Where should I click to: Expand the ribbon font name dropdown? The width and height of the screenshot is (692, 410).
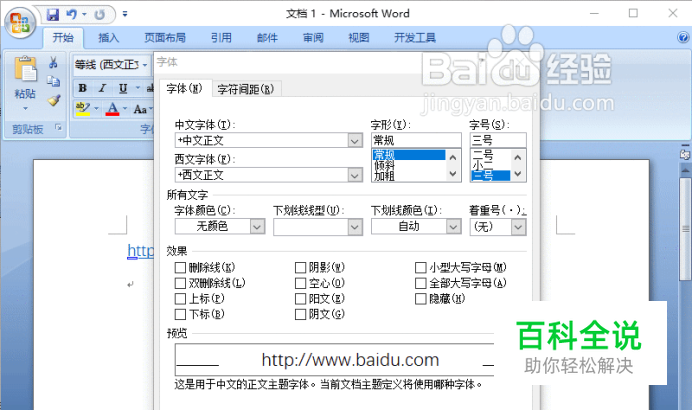pyautogui.click(x=144, y=65)
